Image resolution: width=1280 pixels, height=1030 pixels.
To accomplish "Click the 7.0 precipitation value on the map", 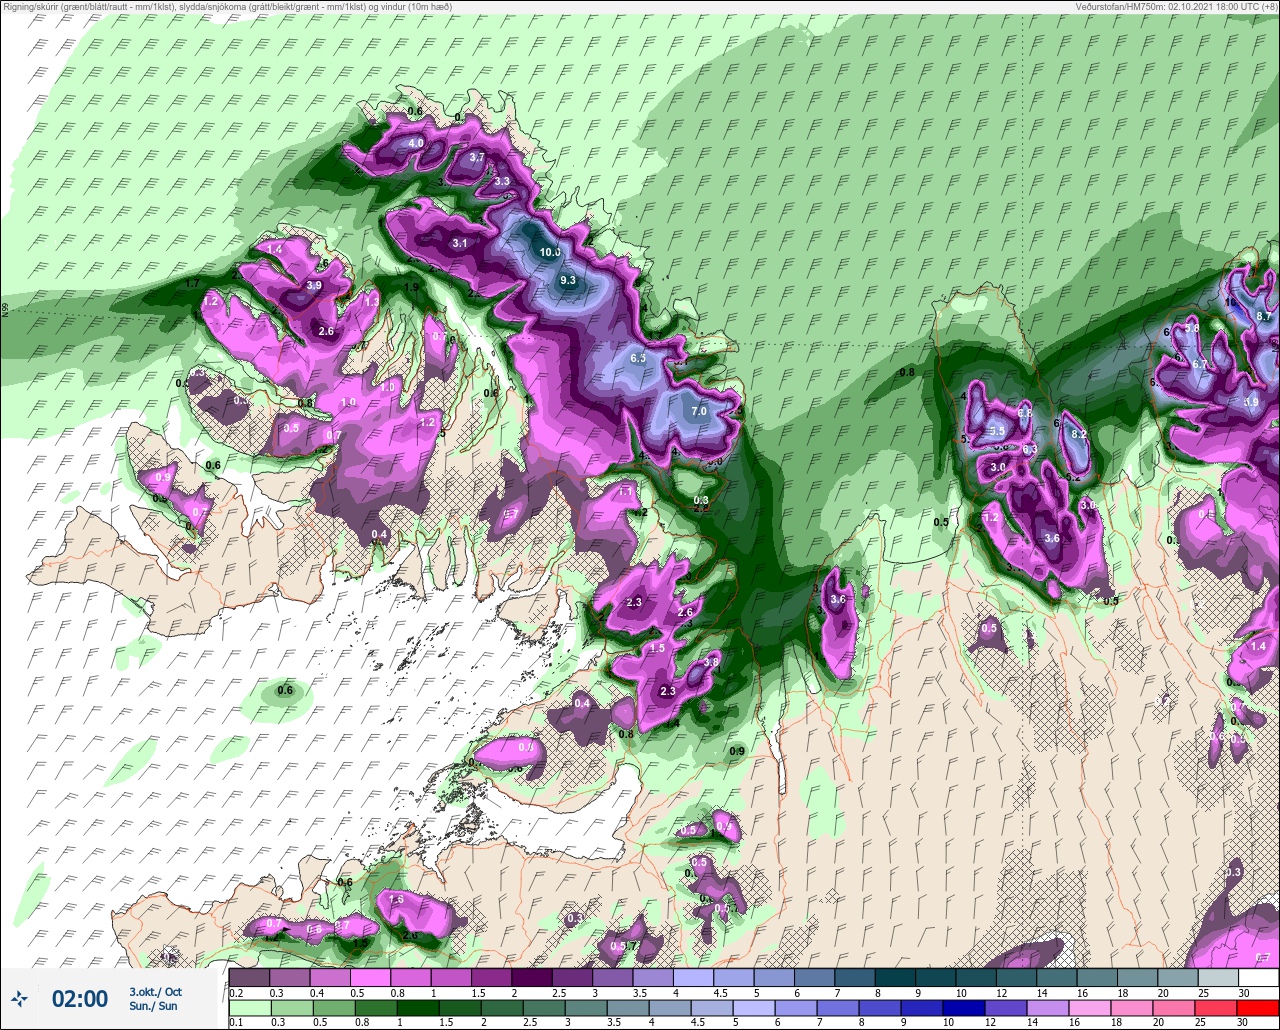I will [x=699, y=411].
